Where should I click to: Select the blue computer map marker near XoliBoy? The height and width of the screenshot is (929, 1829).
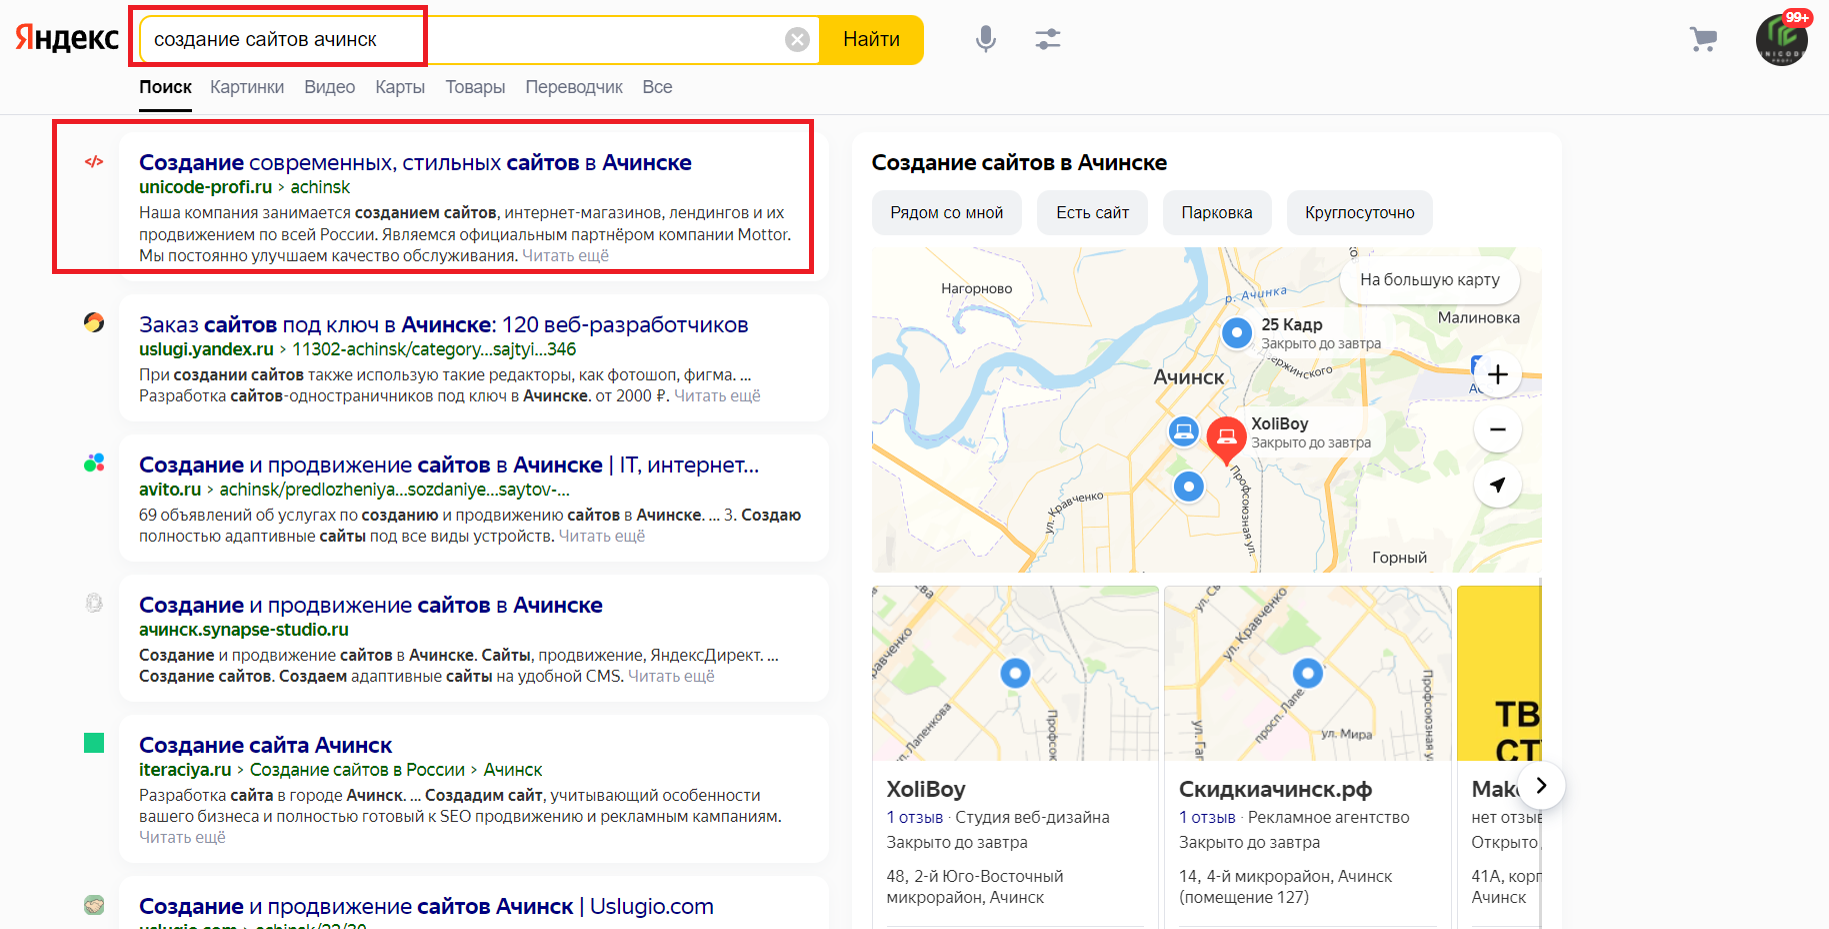tap(1184, 432)
